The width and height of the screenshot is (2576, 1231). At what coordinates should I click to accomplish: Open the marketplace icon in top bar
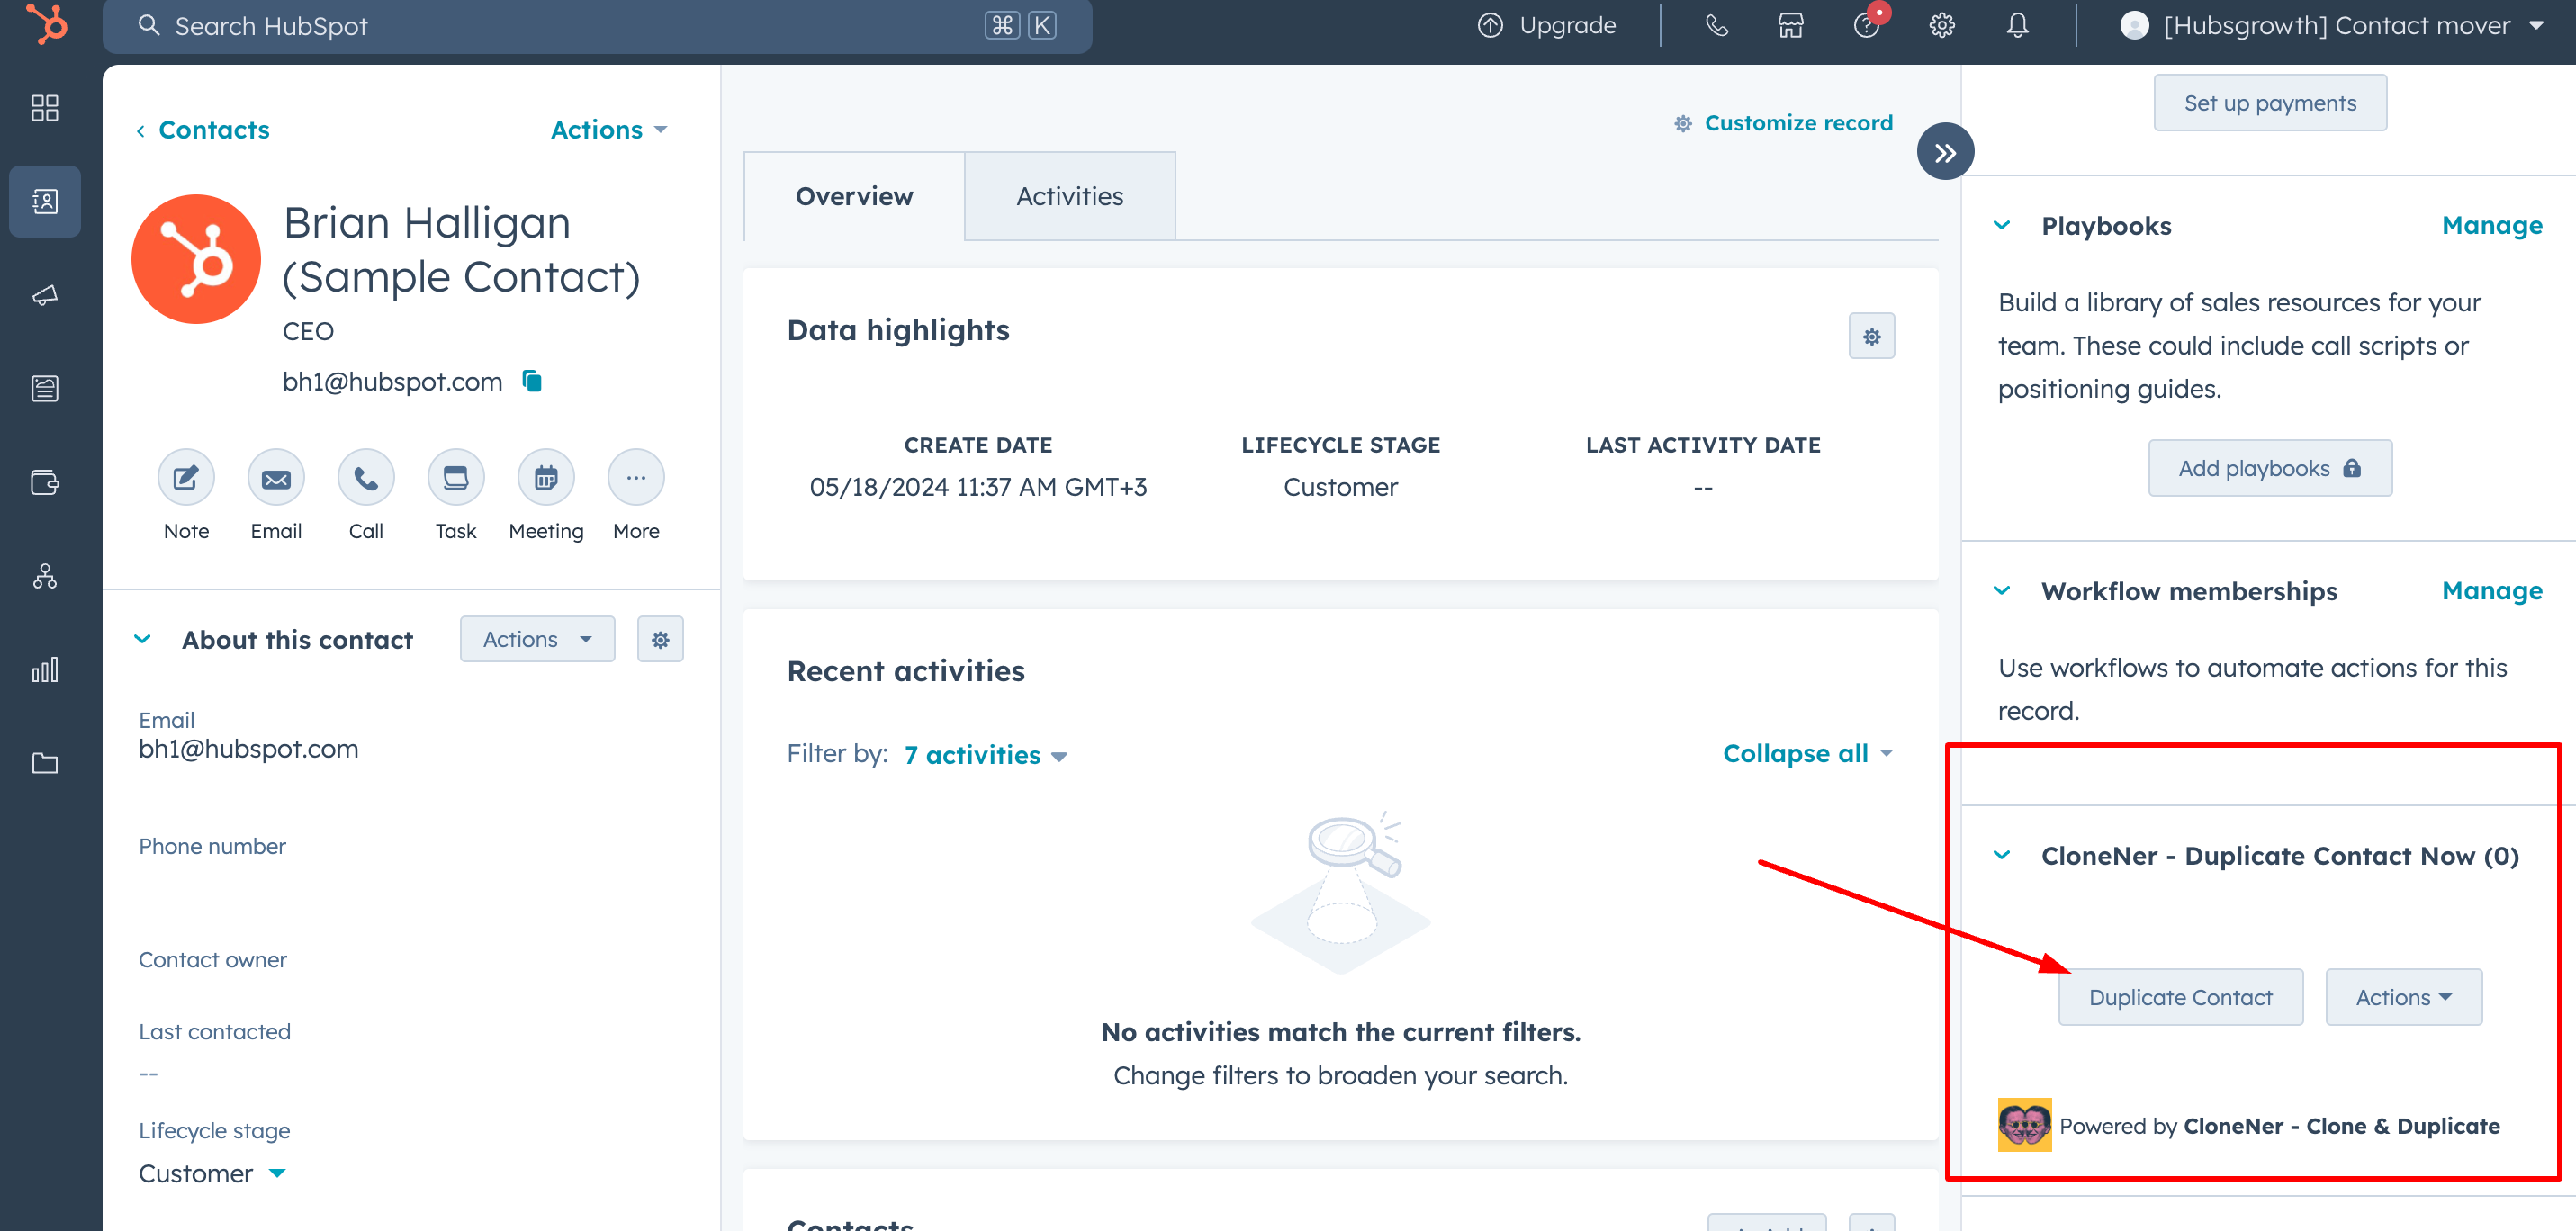(x=1790, y=26)
